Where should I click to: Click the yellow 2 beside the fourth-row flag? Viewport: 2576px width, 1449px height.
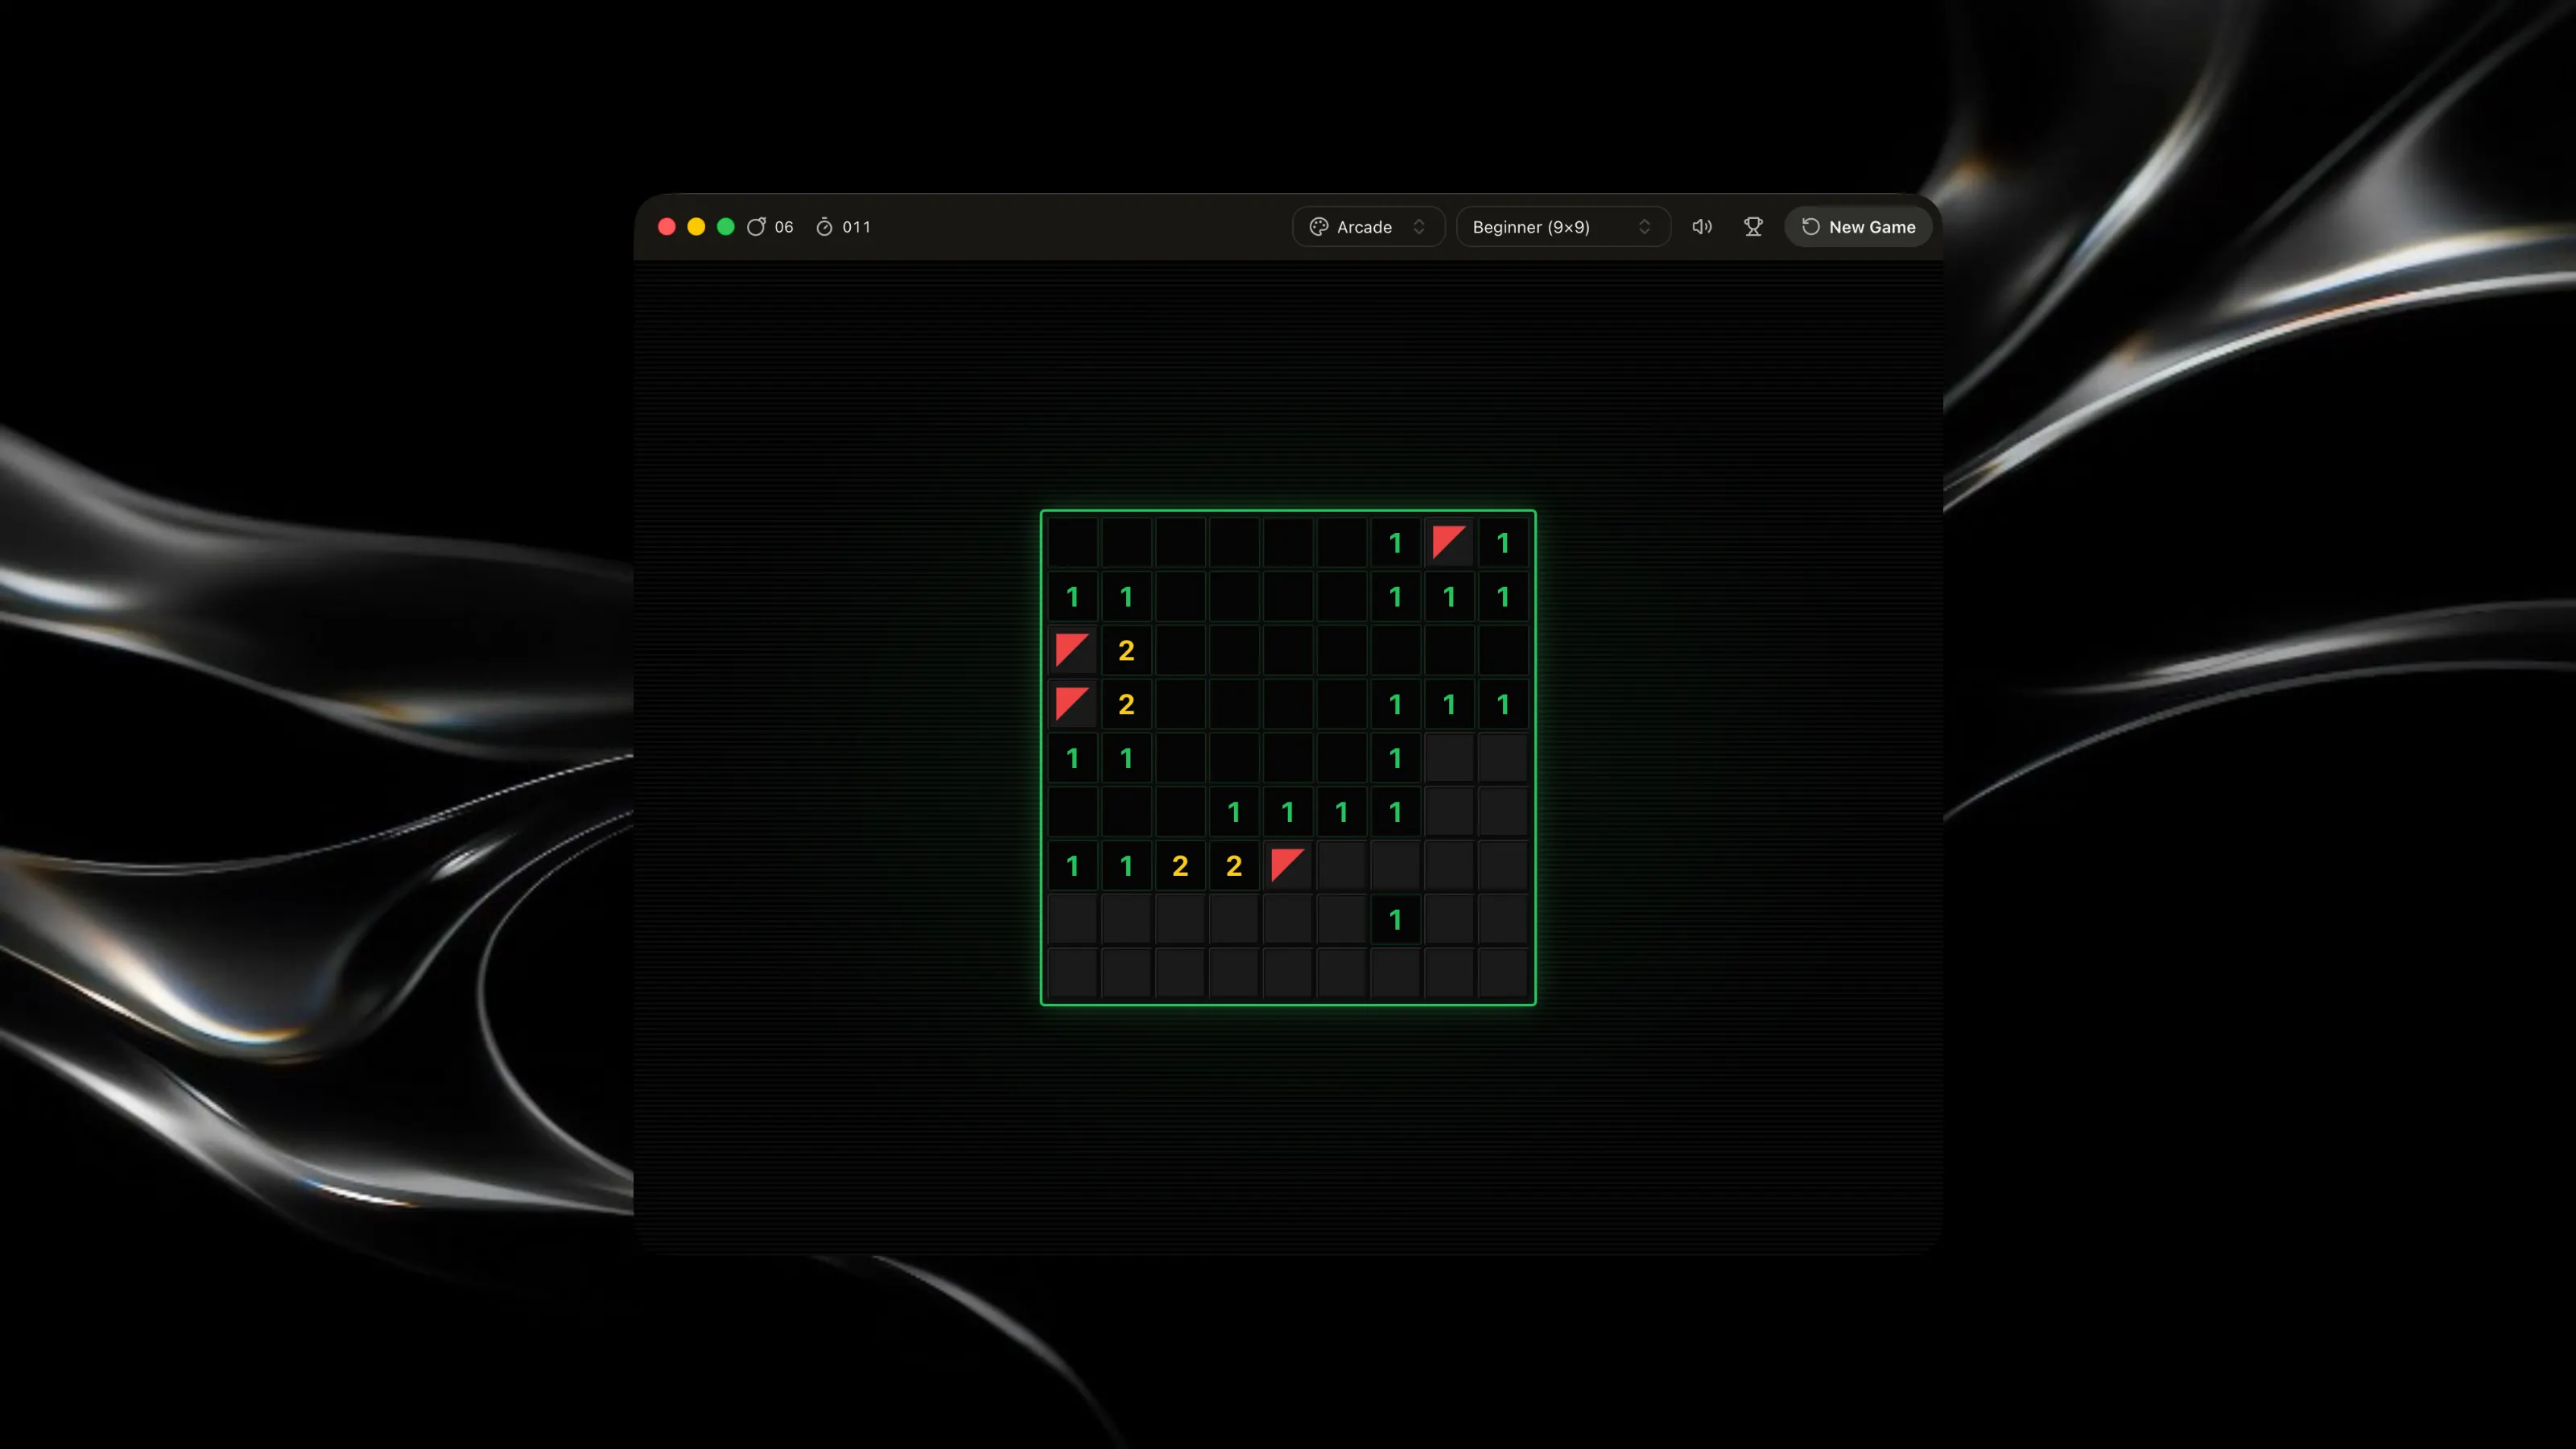pos(1126,704)
